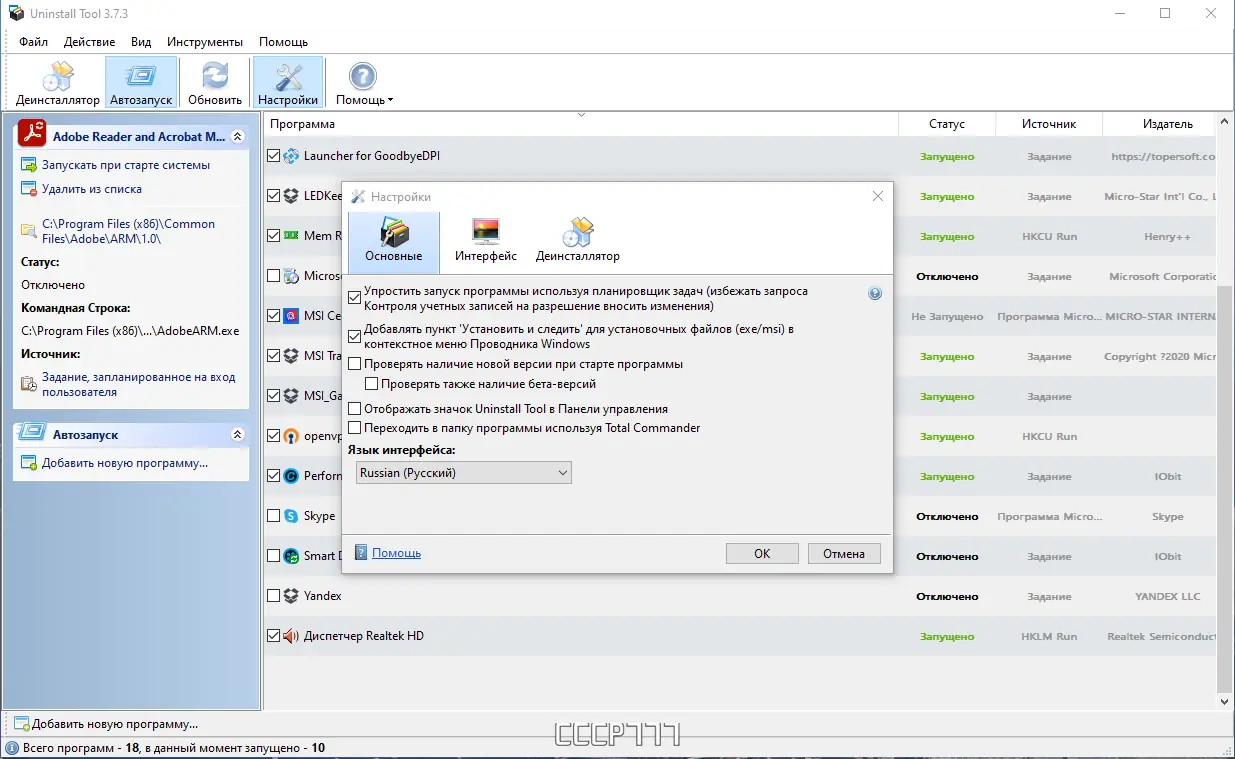The image size is (1235, 759).
Task: Open the Деинсталлятор toolbar section
Action: click(58, 82)
